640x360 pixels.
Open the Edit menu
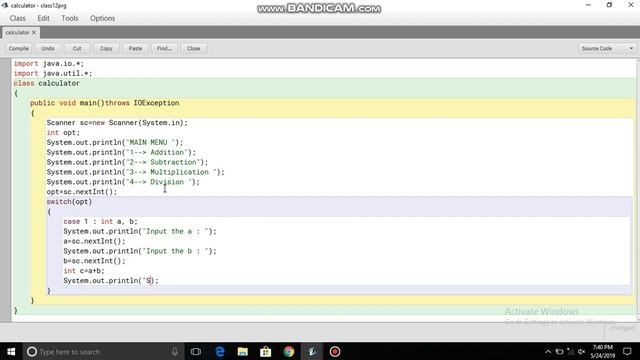[43, 18]
